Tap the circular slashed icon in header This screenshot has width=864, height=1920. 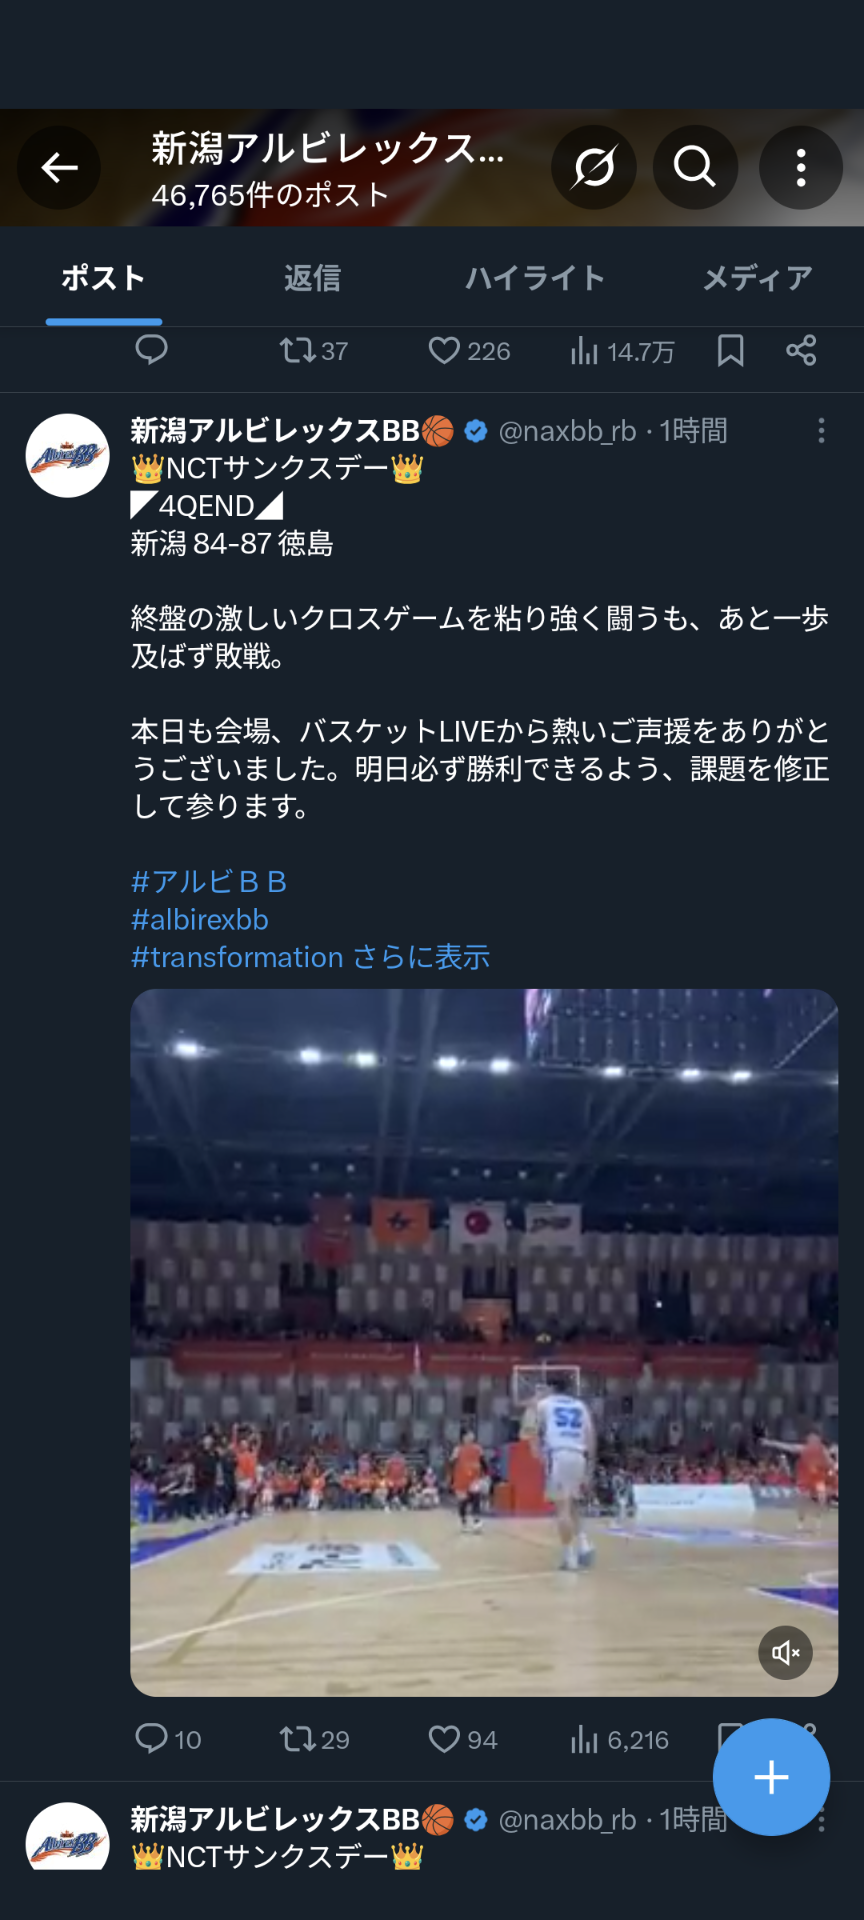tap(593, 167)
